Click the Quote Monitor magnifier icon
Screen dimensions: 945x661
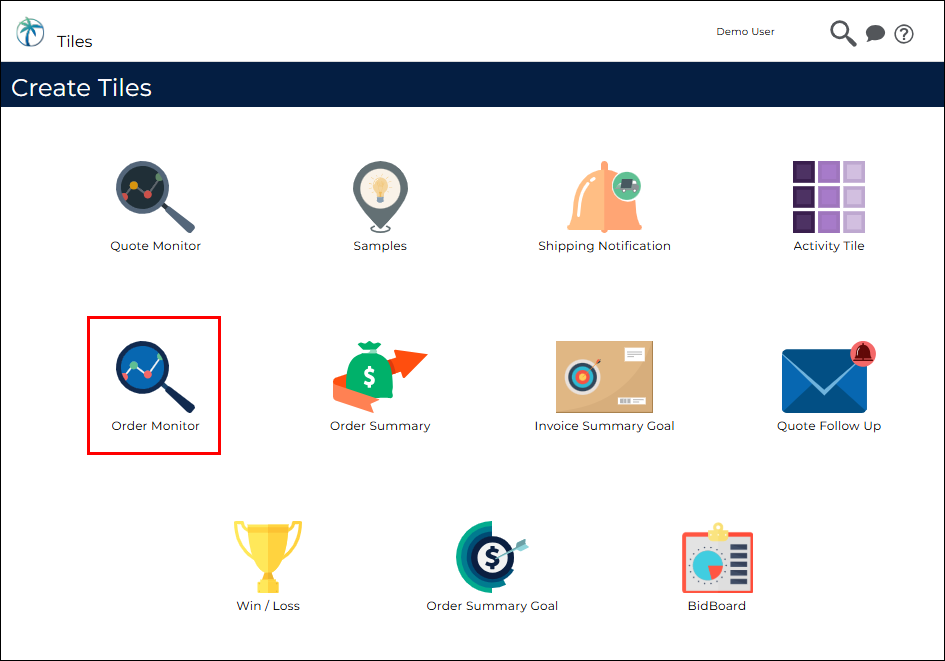coord(155,196)
